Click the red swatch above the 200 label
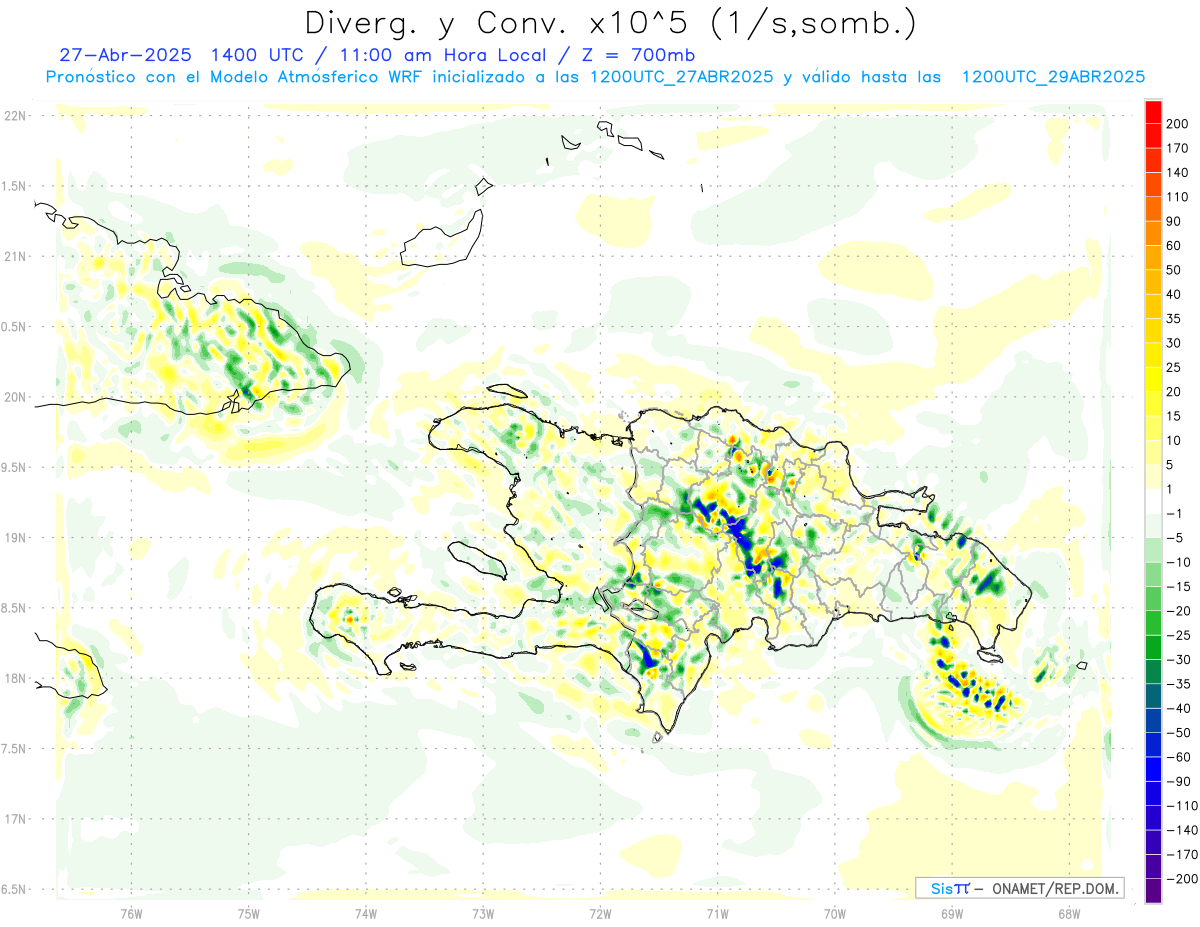 1153,112
